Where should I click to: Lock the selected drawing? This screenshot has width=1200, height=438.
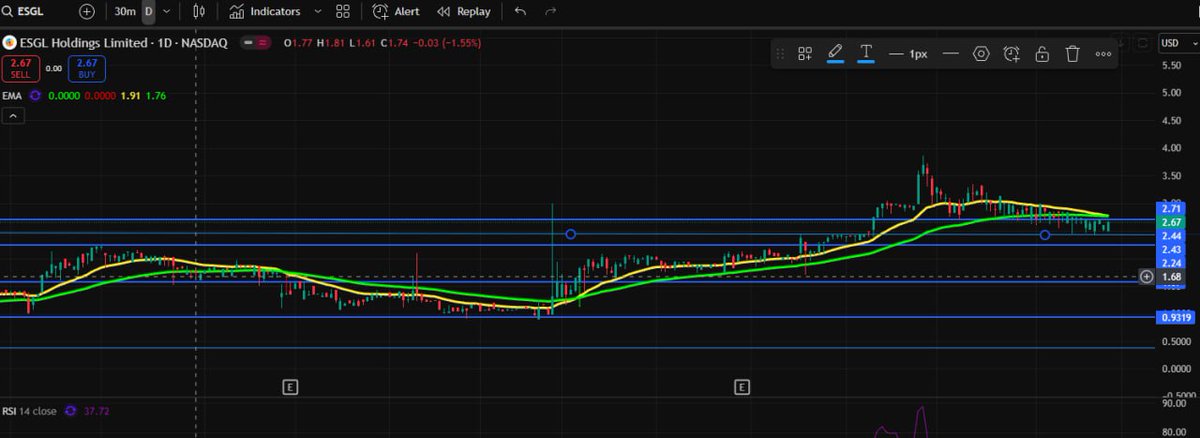[1042, 54]
